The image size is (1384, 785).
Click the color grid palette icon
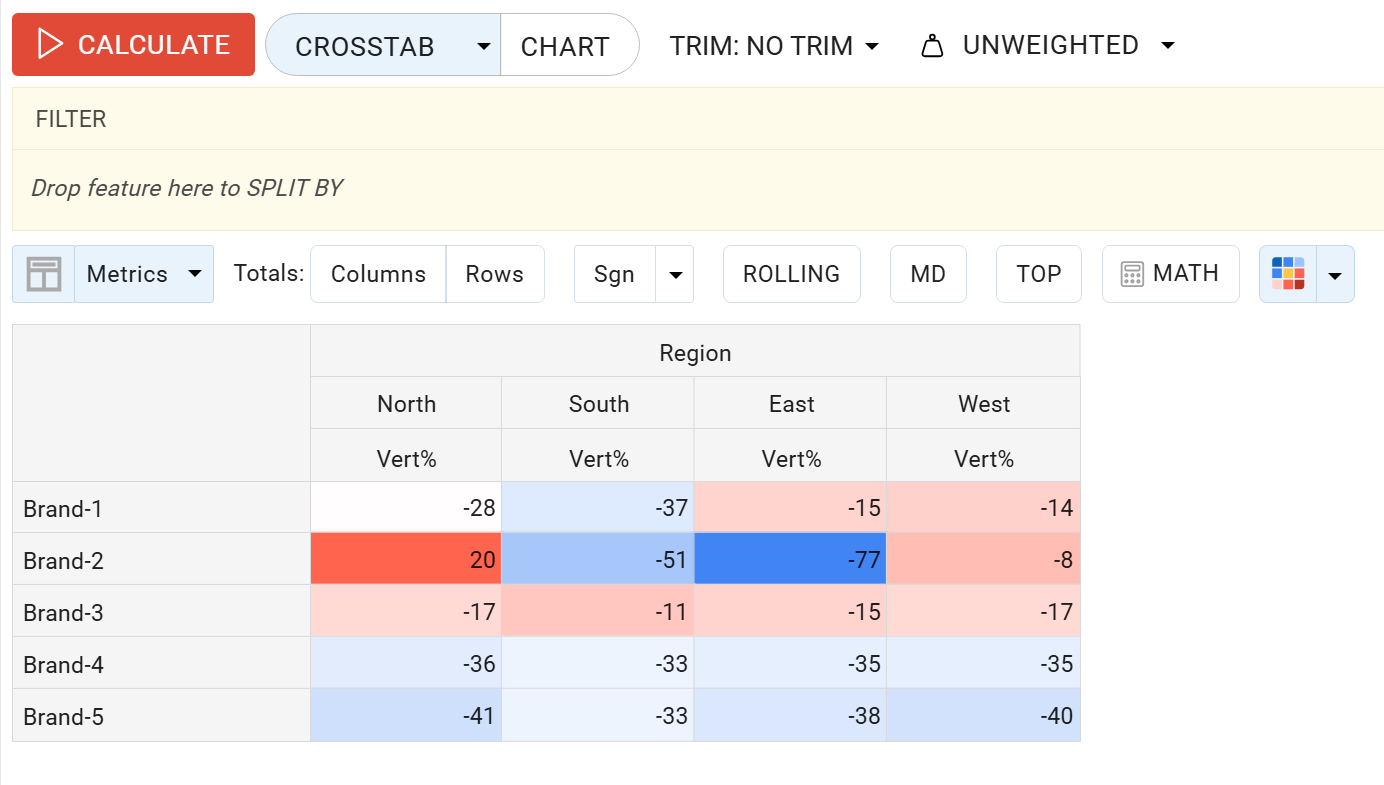point(1287,273)
